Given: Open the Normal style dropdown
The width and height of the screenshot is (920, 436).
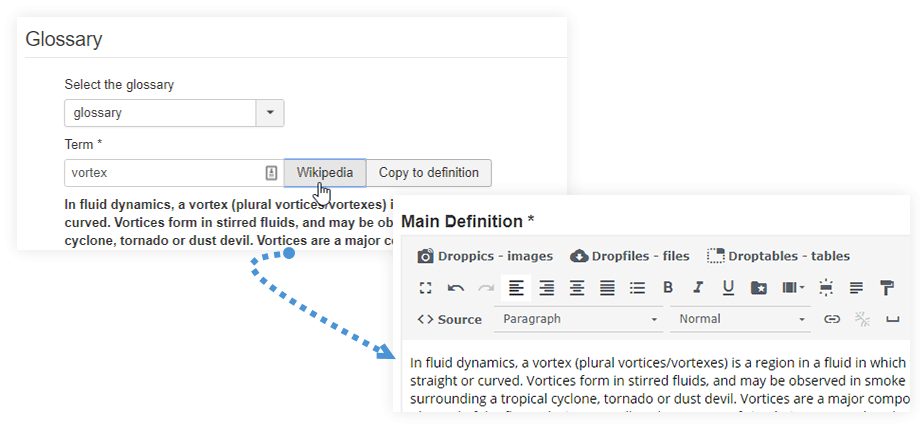Looking at the screenshot, I should pyautogui.click(x=741, y=319).
